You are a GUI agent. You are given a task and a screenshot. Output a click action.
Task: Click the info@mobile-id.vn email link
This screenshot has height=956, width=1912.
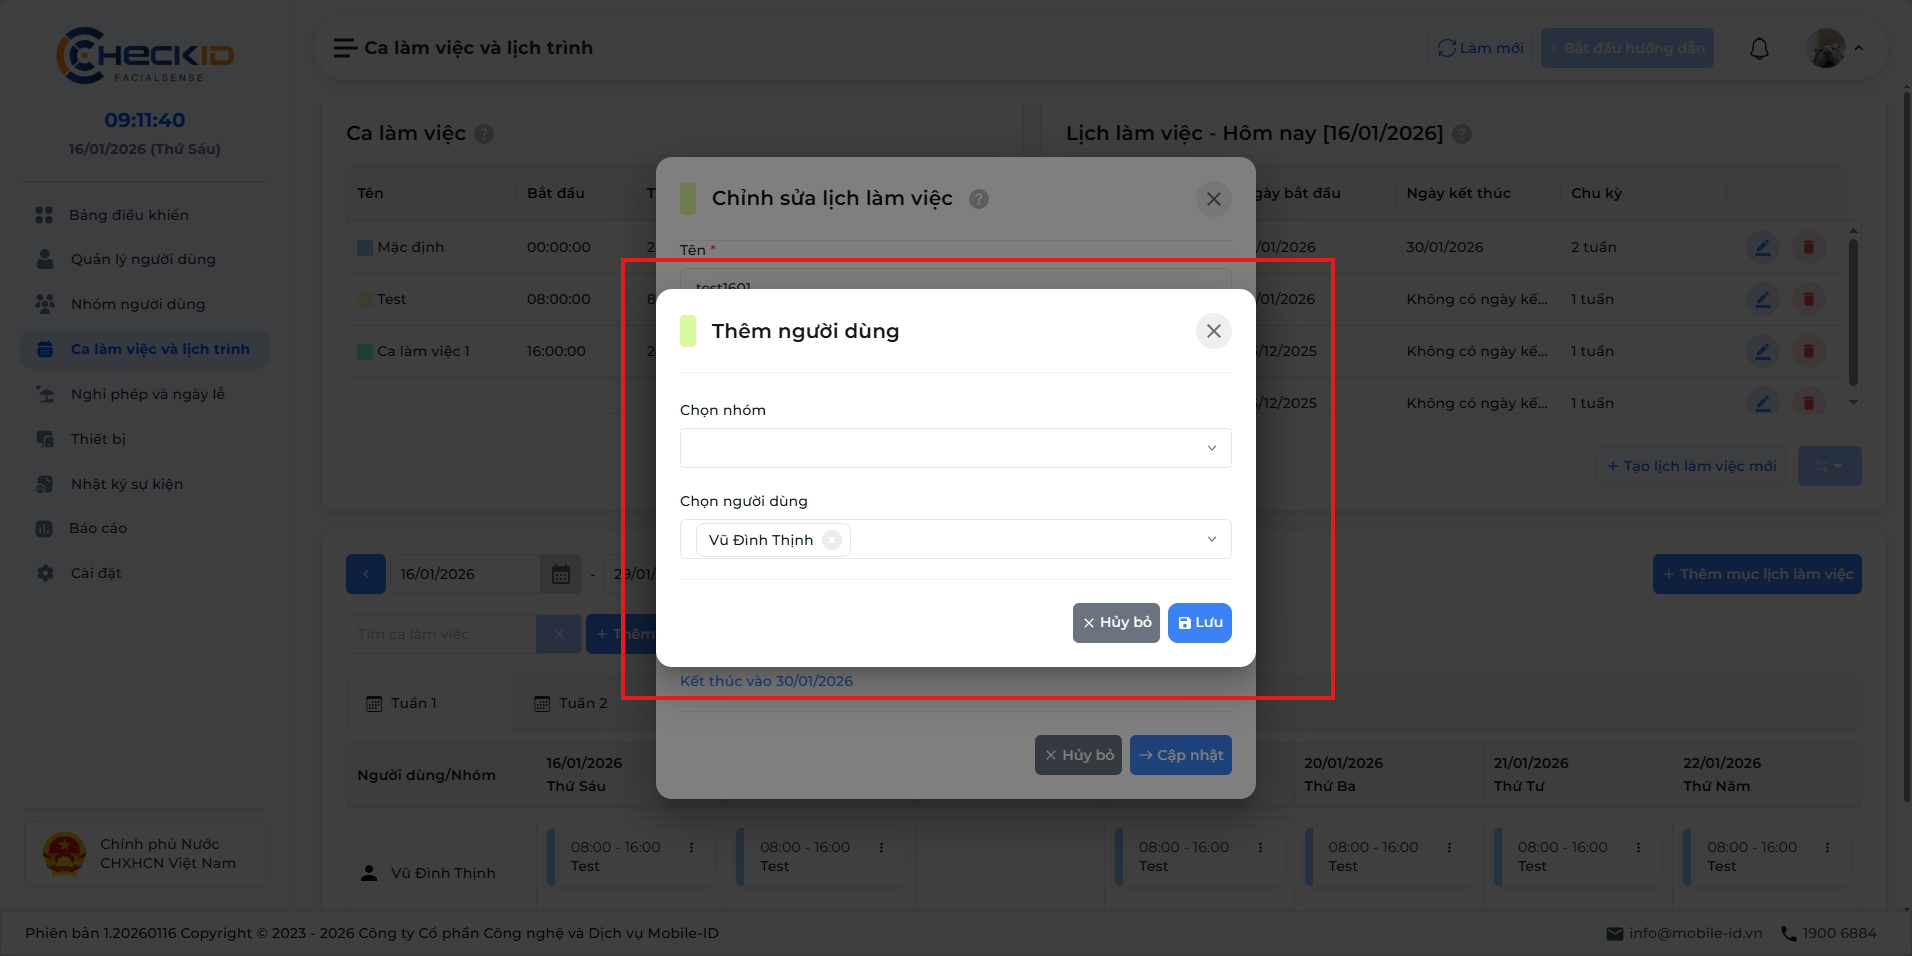pos(1684,933)
